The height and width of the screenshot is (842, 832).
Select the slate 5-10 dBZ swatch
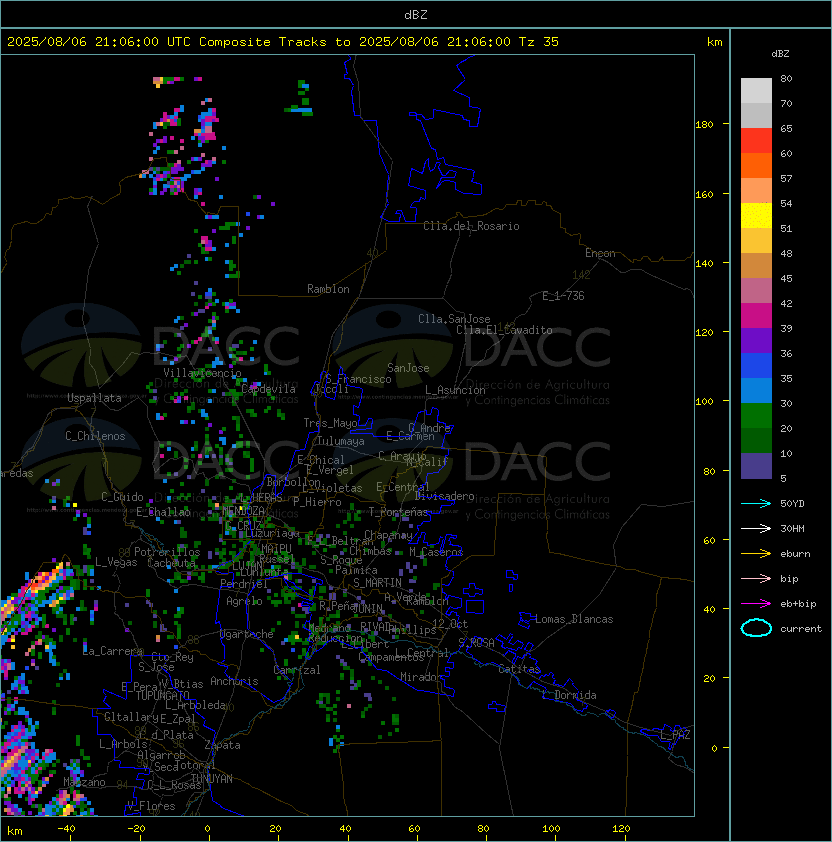click(x=756, y=466)
